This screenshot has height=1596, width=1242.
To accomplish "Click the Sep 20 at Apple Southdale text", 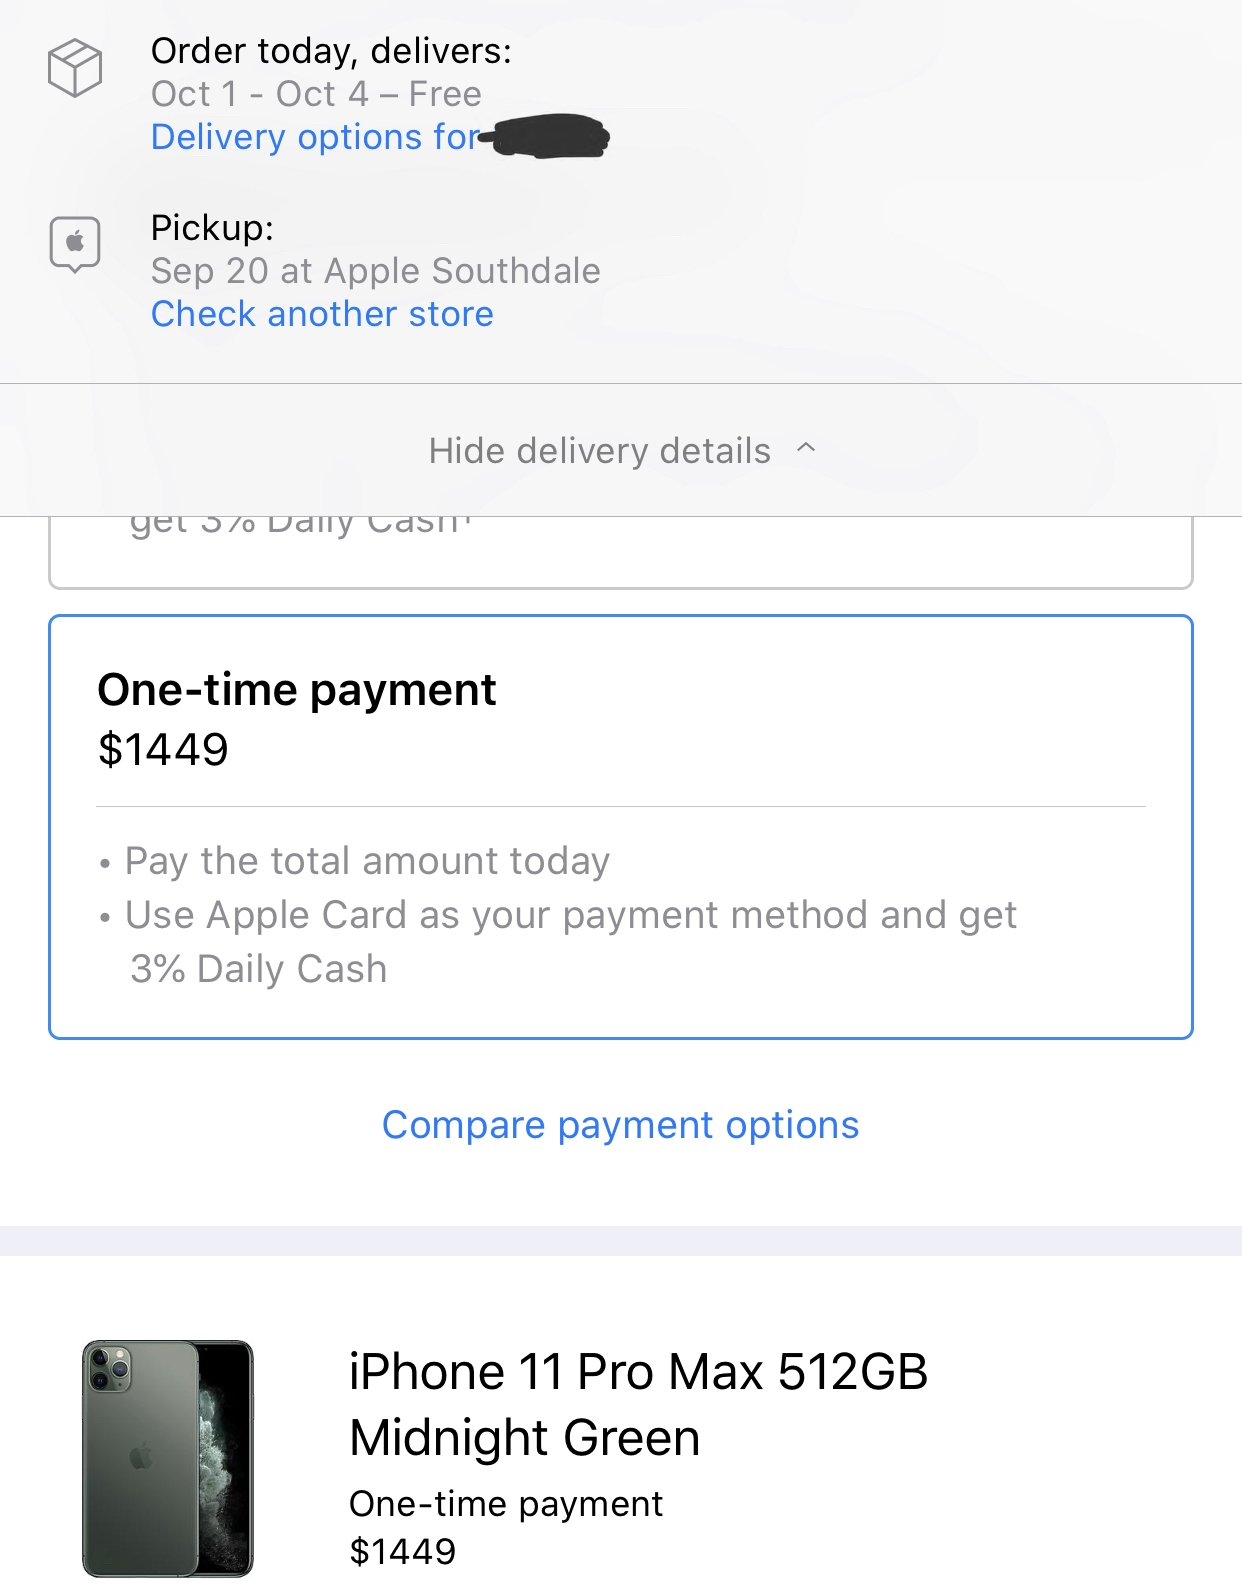I will (x=376, y=271).
